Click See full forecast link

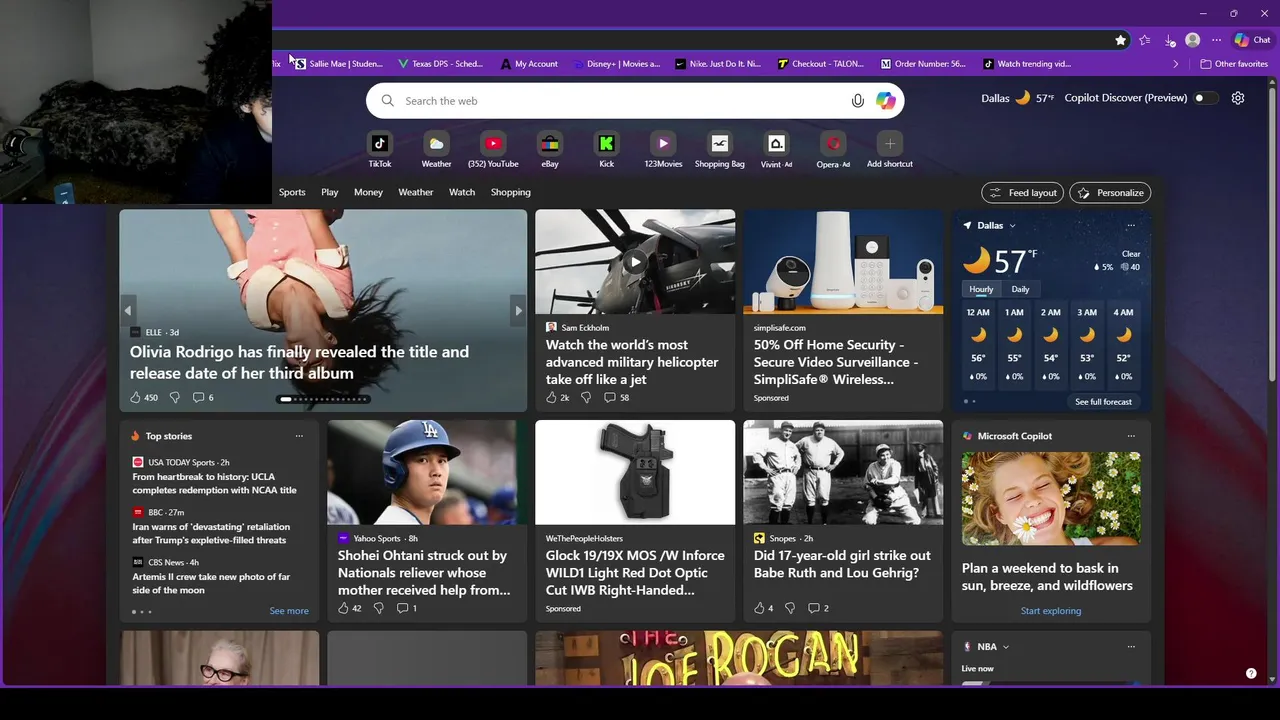[1103, 402]
